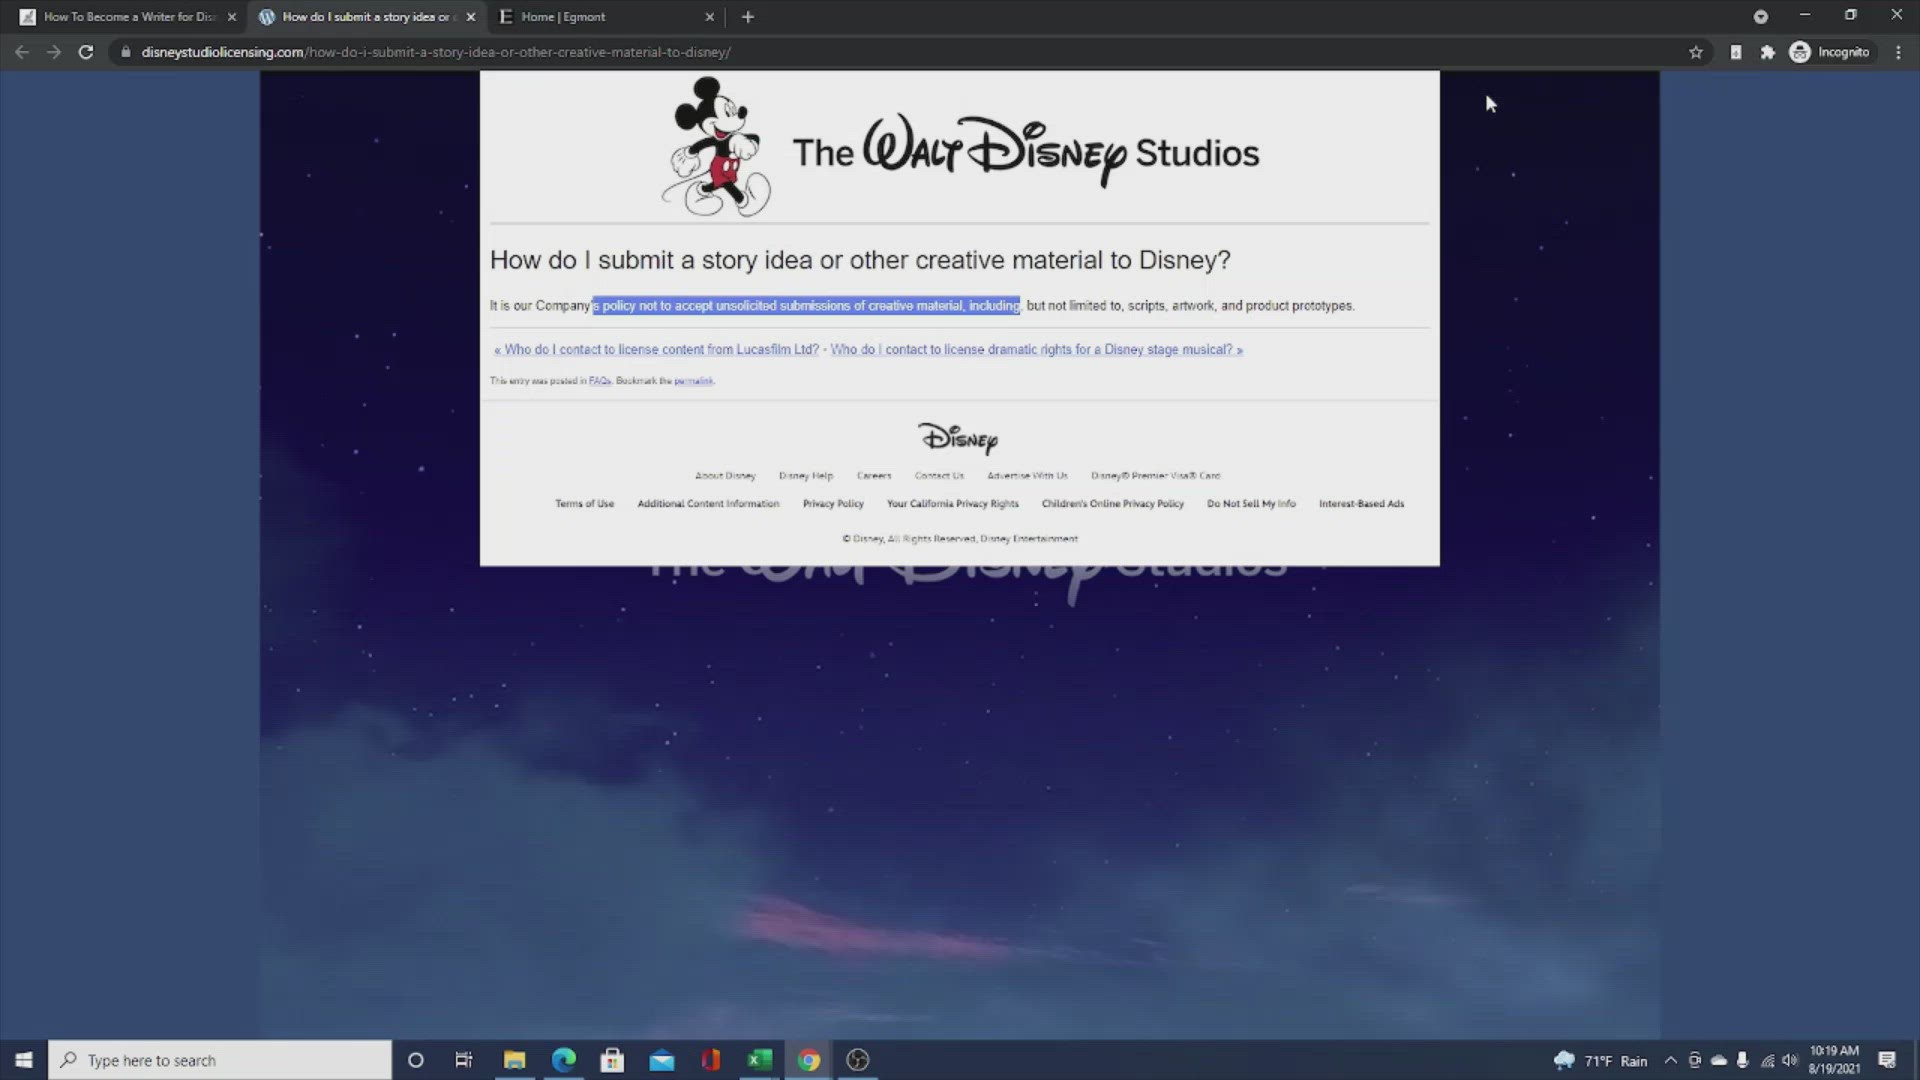This screenshot has width=1920, height=1080.
Task: Open Children's Online Privacy Policy link
Action: point(1113,504)
